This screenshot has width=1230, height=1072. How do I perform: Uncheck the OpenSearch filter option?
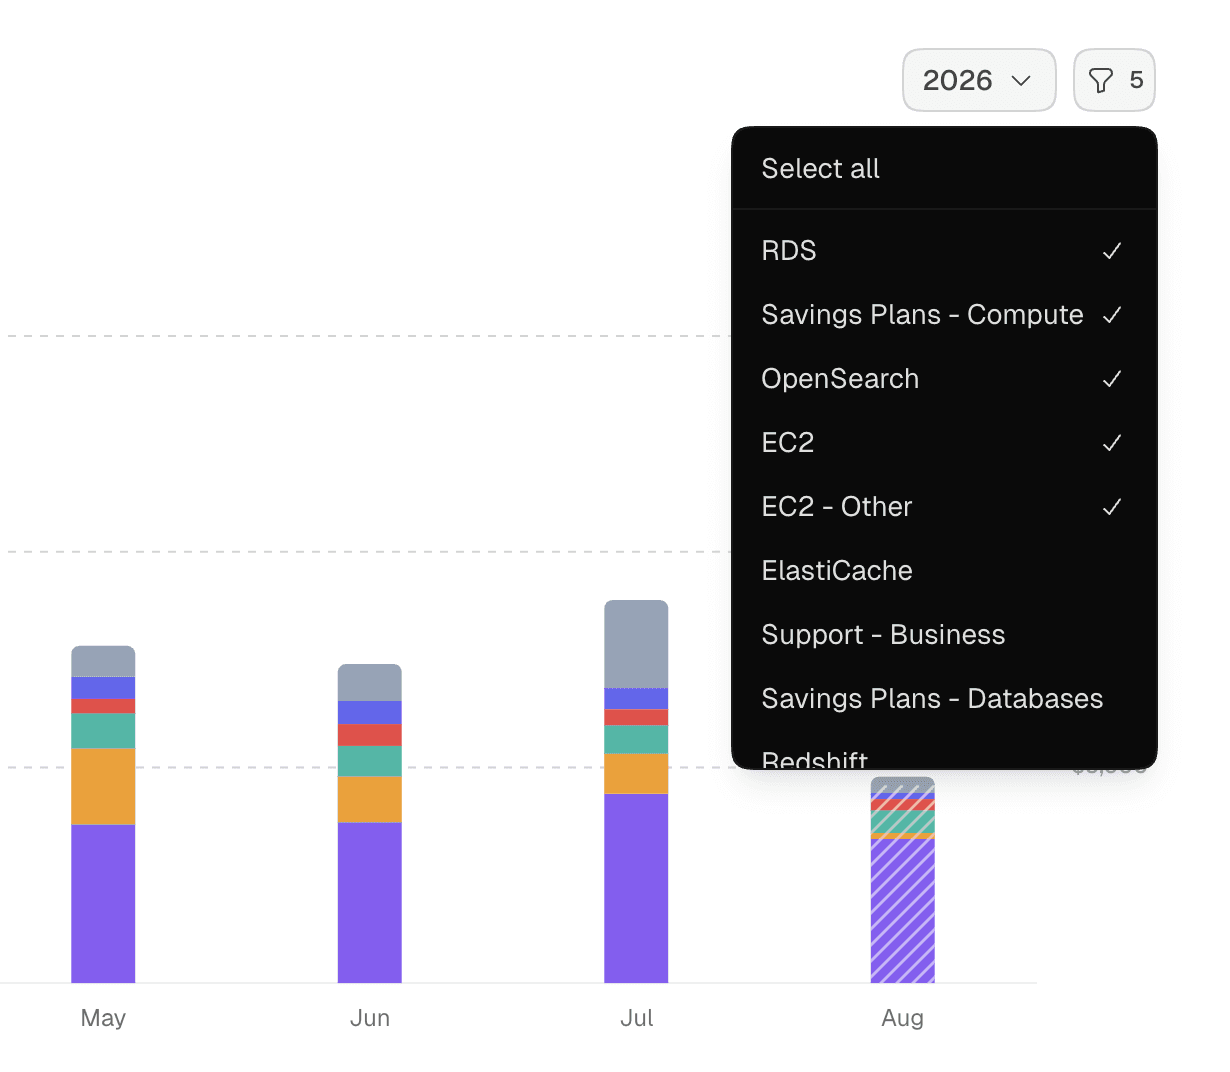(944, 379)
